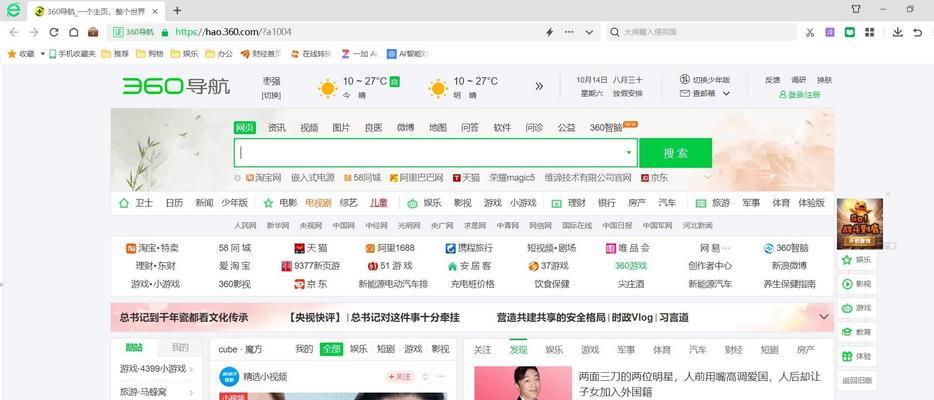The width and height of the screenshot is (934, 400).
Task: Click the purple extension icon
Action: point(830,32)
